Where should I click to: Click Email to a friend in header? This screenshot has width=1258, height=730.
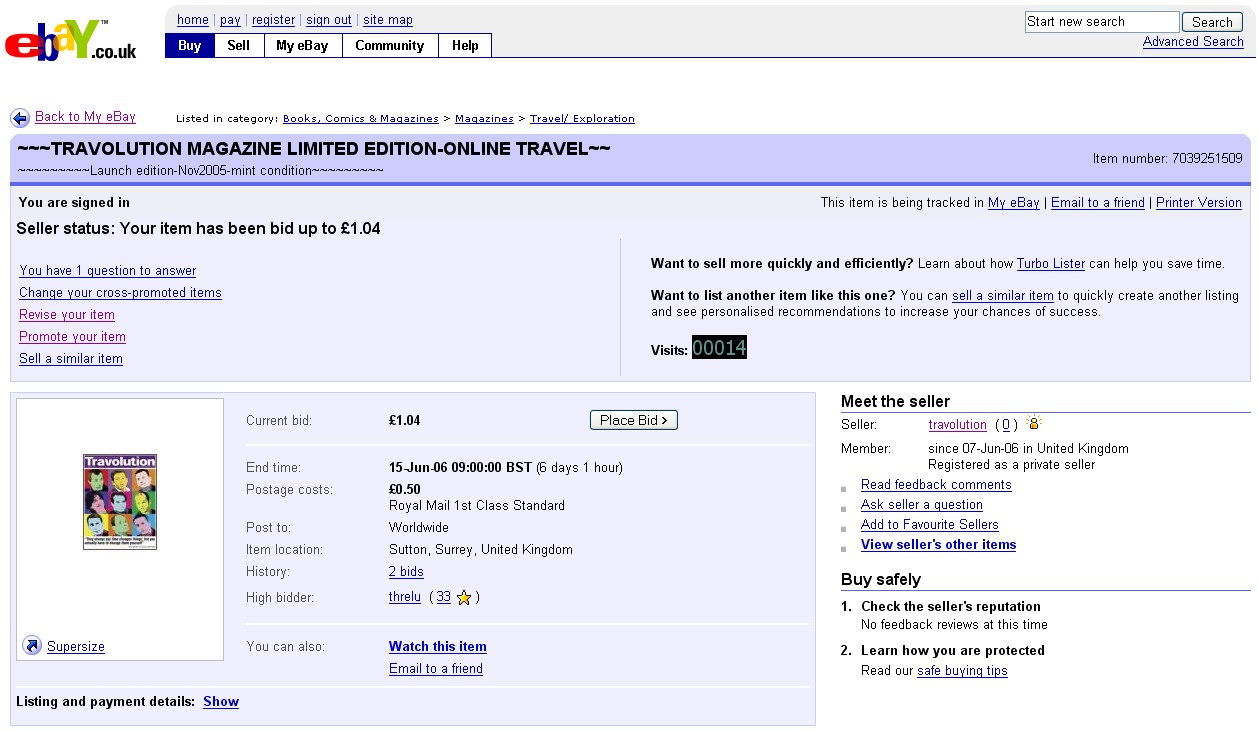(1098, 203)
